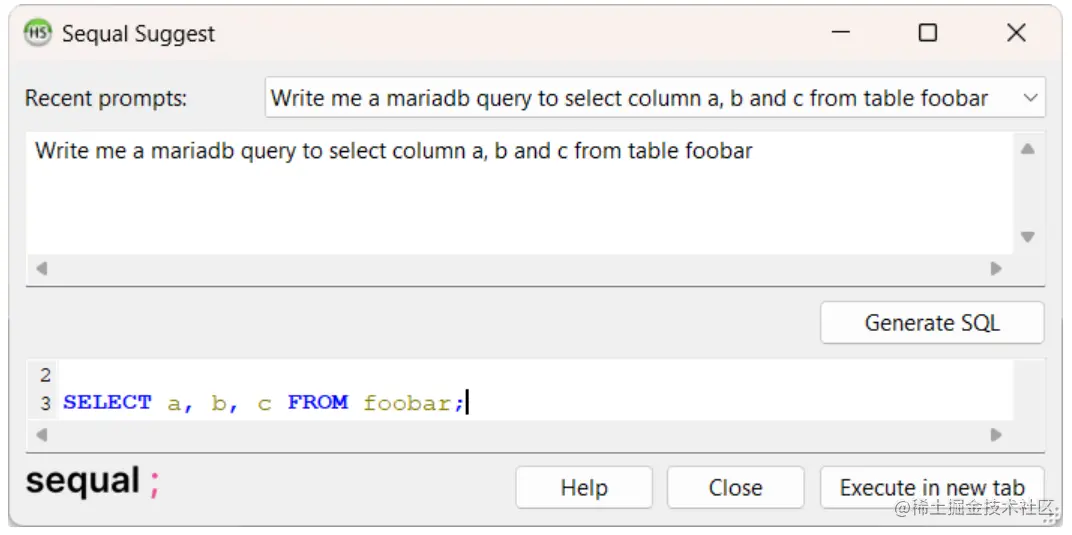Open the Recent prompts dropdown arrow
Screen dimensions: 1072x535
[1030, 98]
